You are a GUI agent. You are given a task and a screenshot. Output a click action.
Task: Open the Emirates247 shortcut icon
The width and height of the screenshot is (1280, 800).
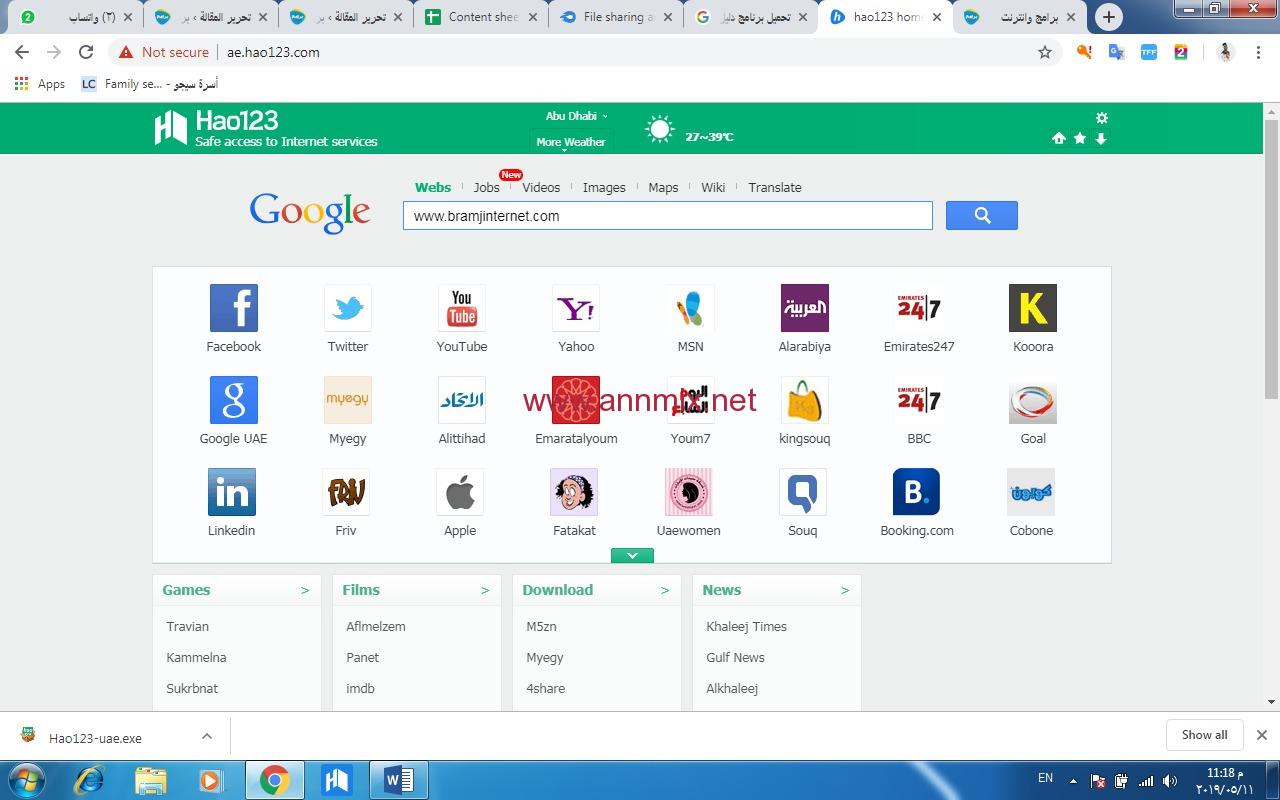919,308
